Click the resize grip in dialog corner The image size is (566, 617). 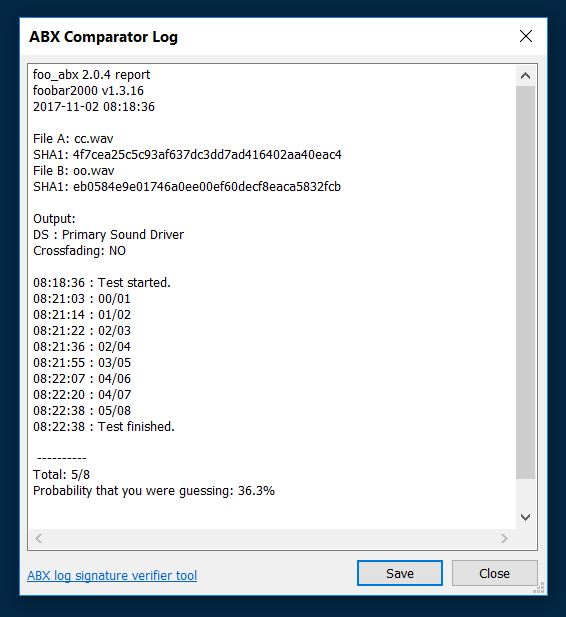539,587
